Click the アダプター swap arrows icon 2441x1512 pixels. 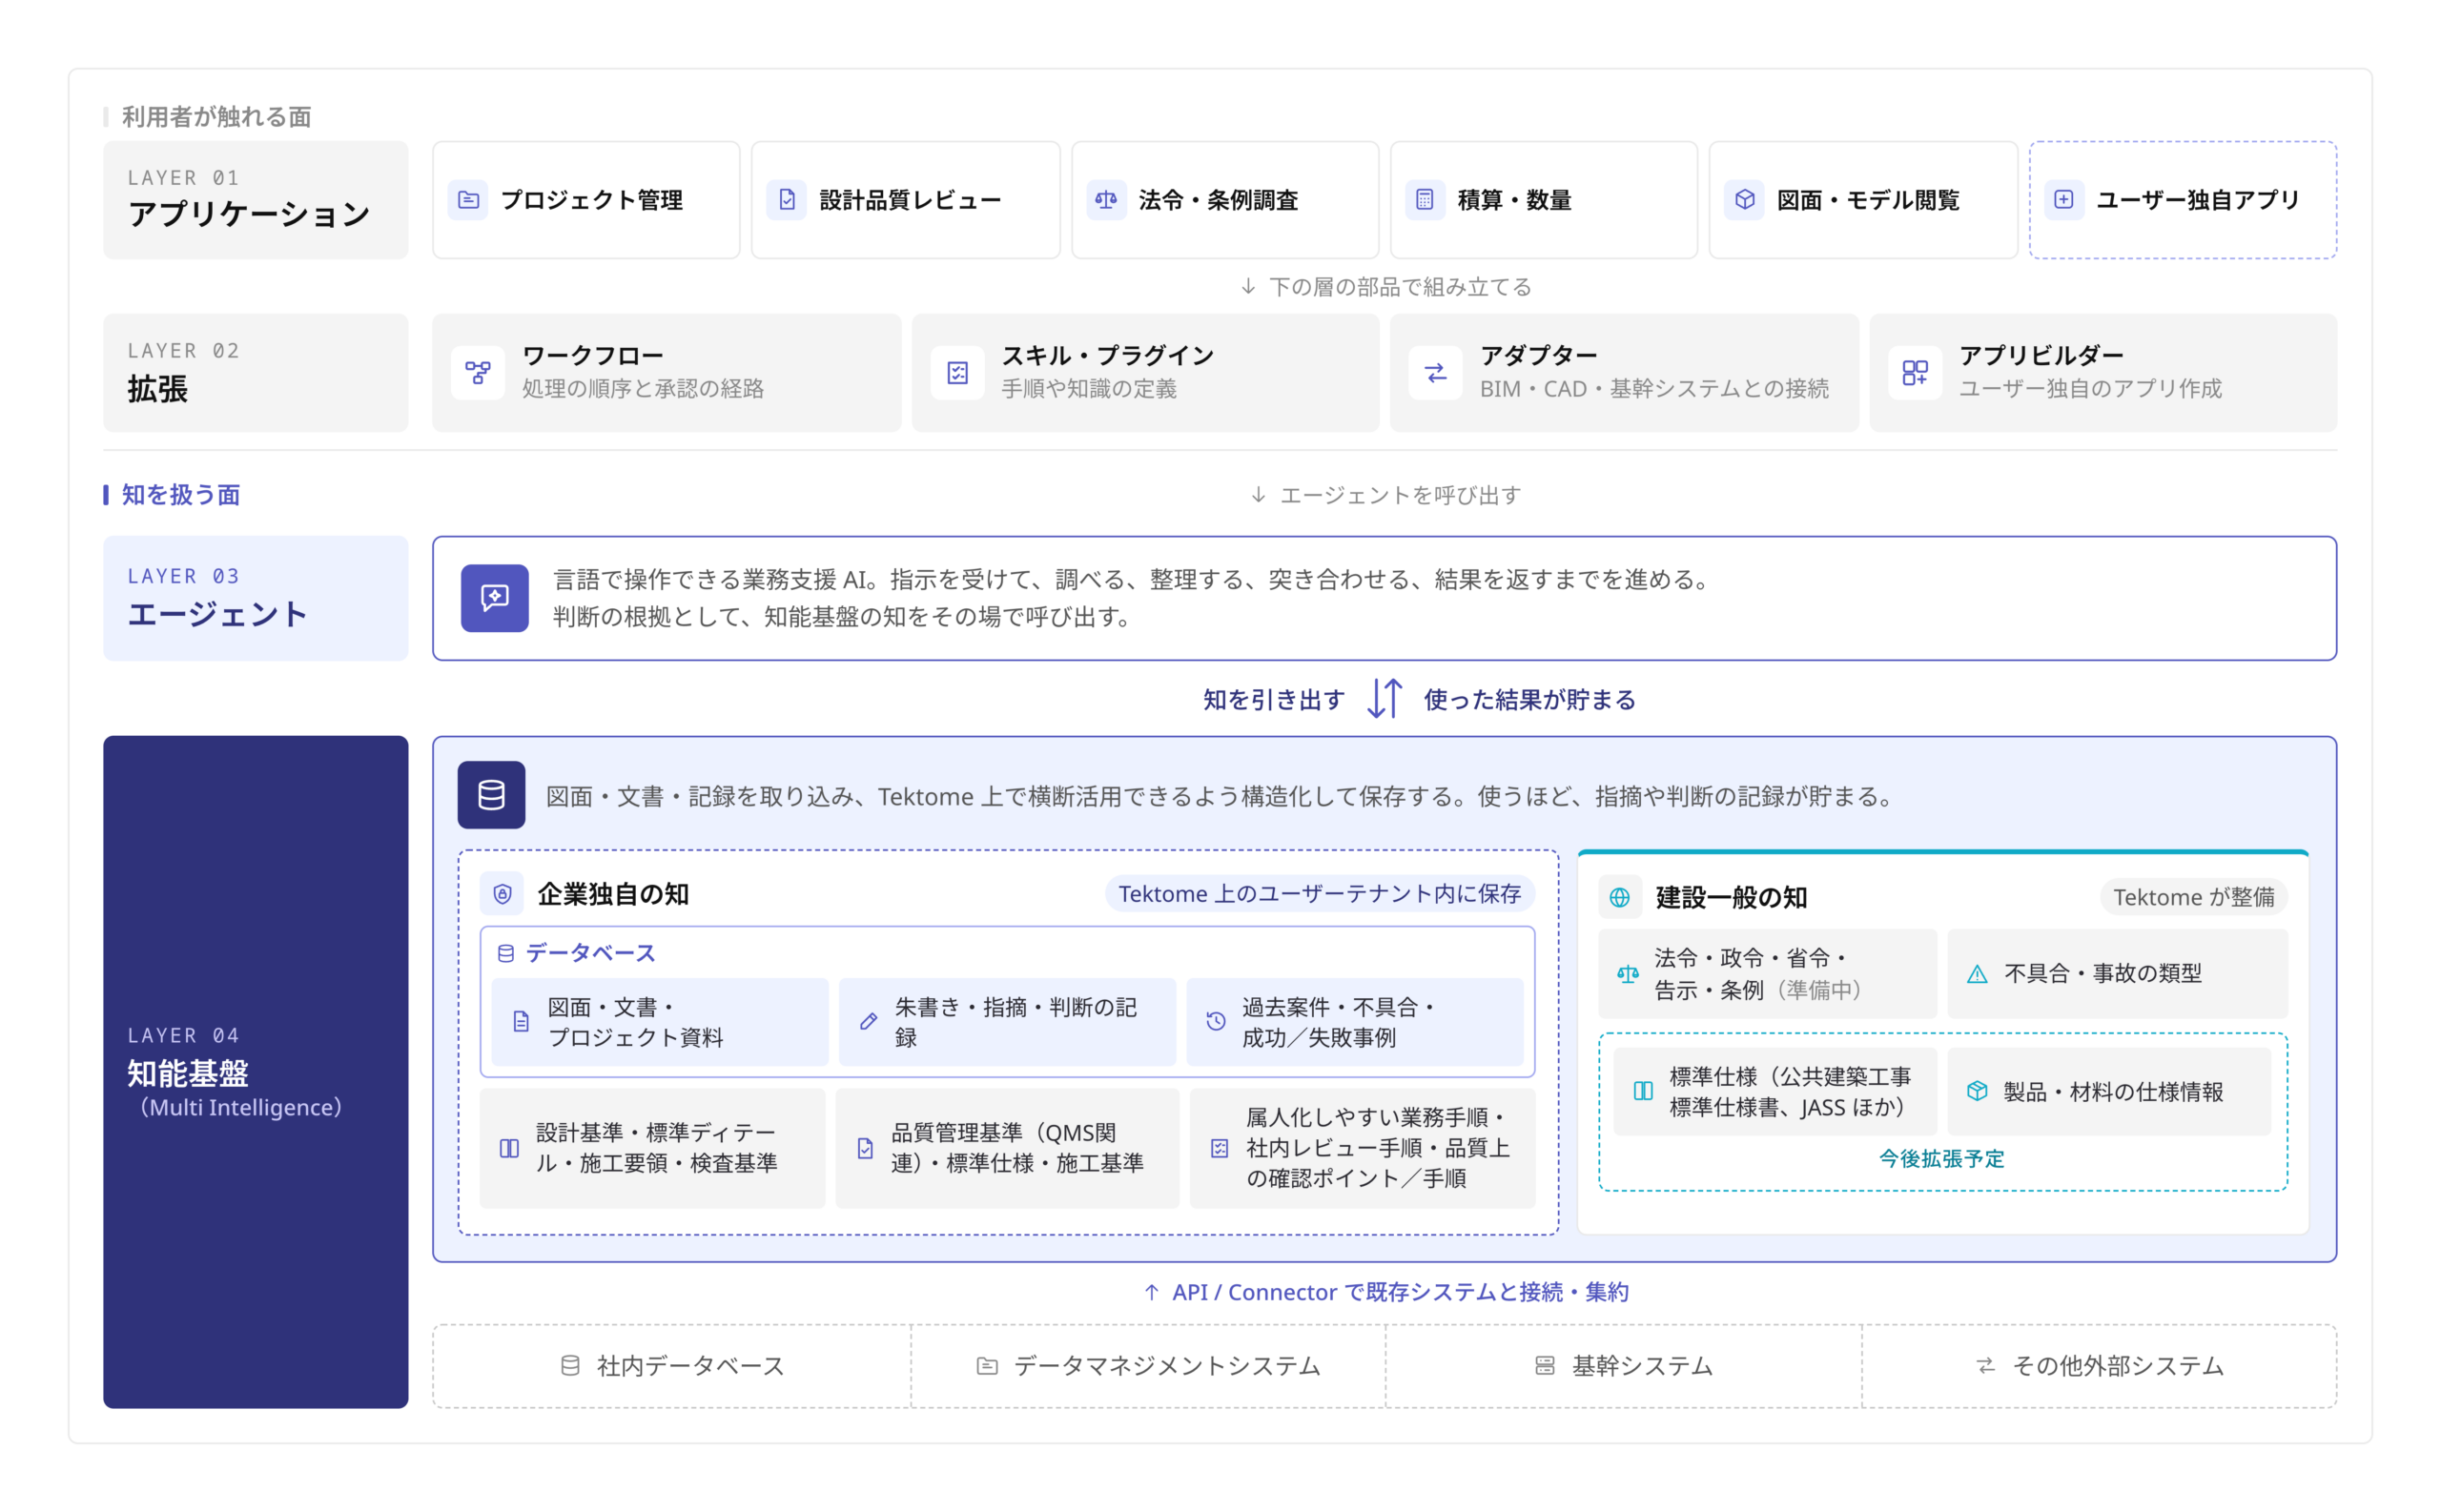coord(1436,373)
